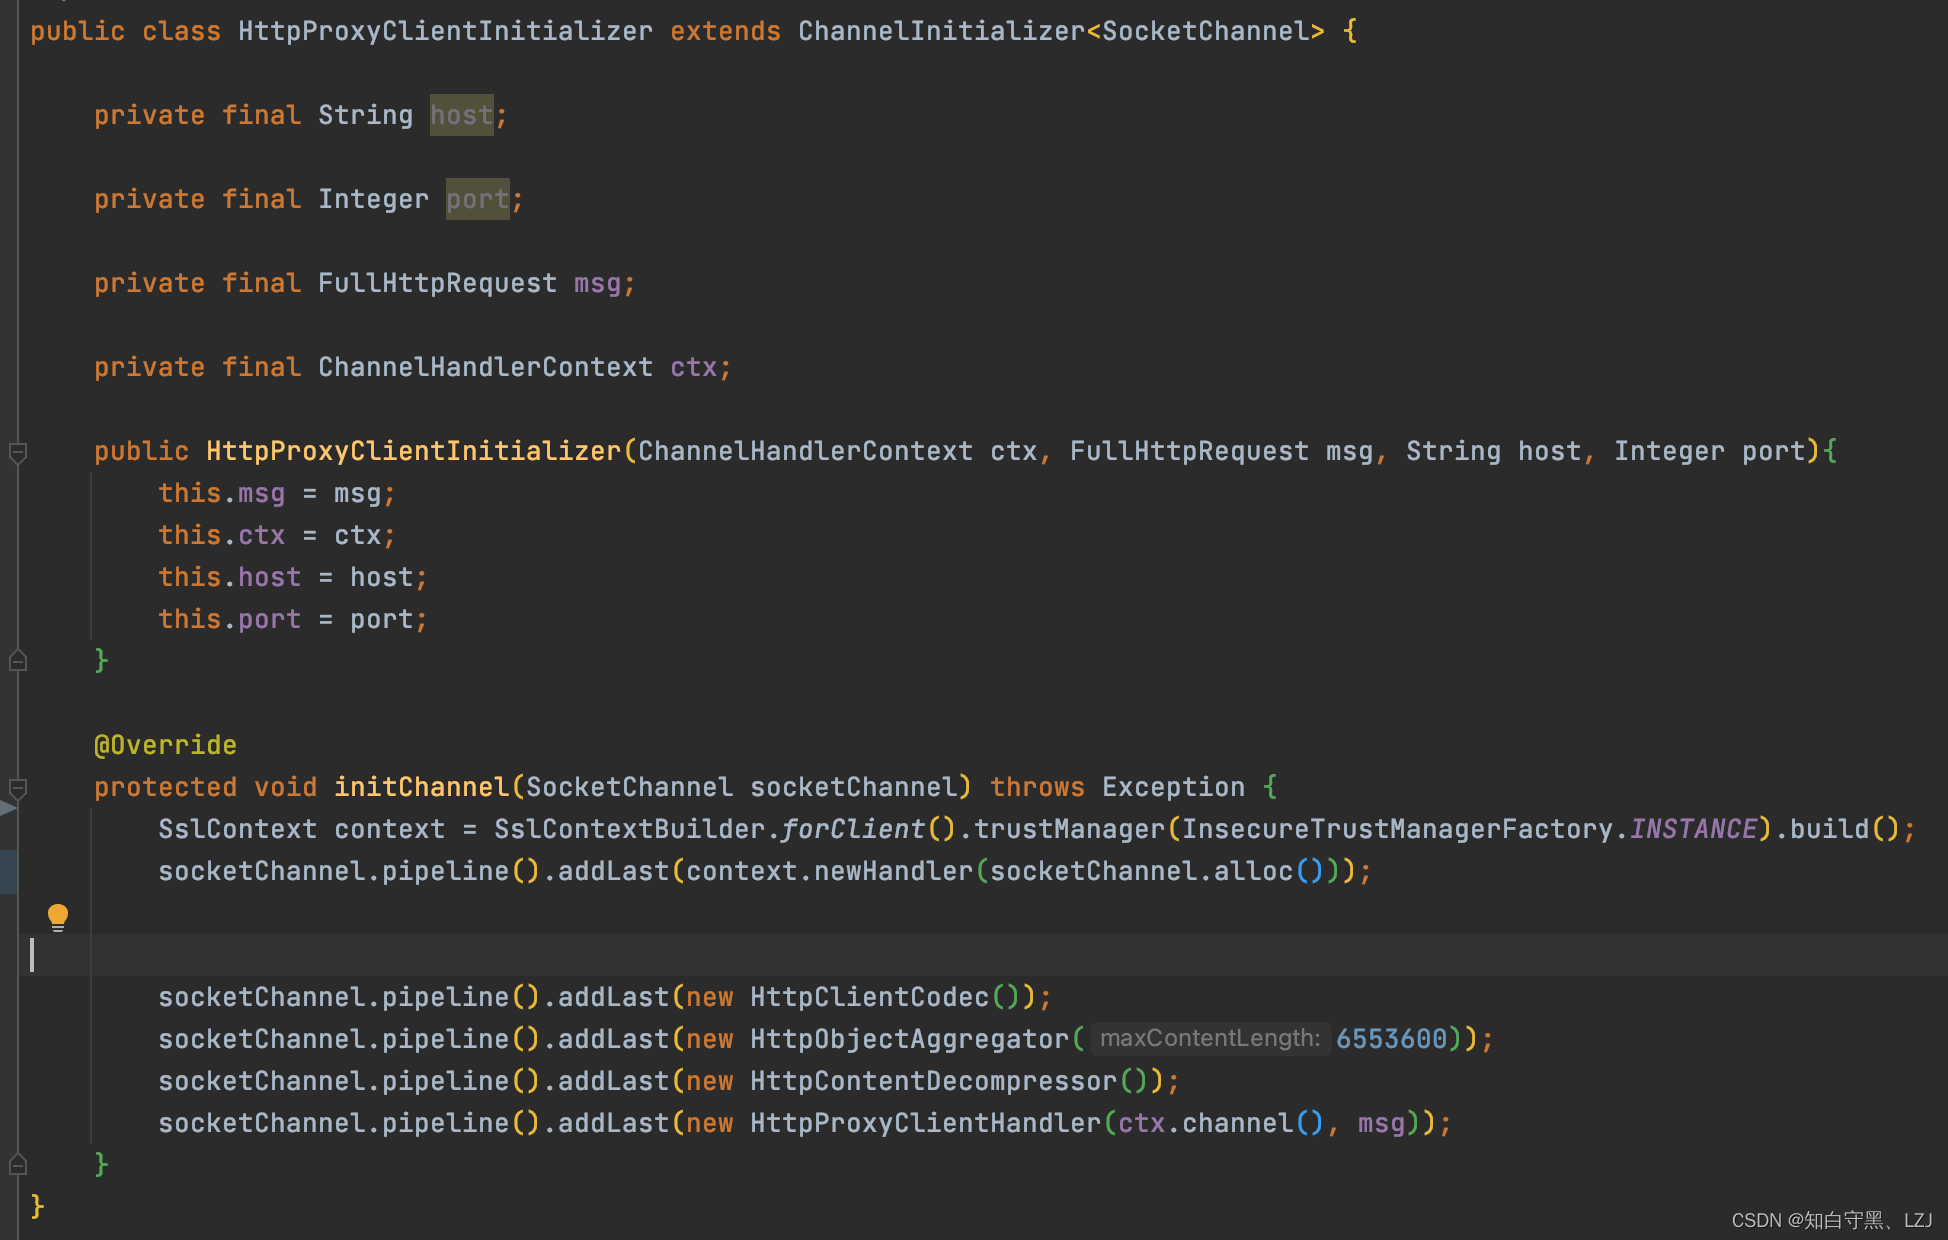Collapse the constructor using its fold marker
The height and width of the screenshot is (1240, 1948).
18,452
